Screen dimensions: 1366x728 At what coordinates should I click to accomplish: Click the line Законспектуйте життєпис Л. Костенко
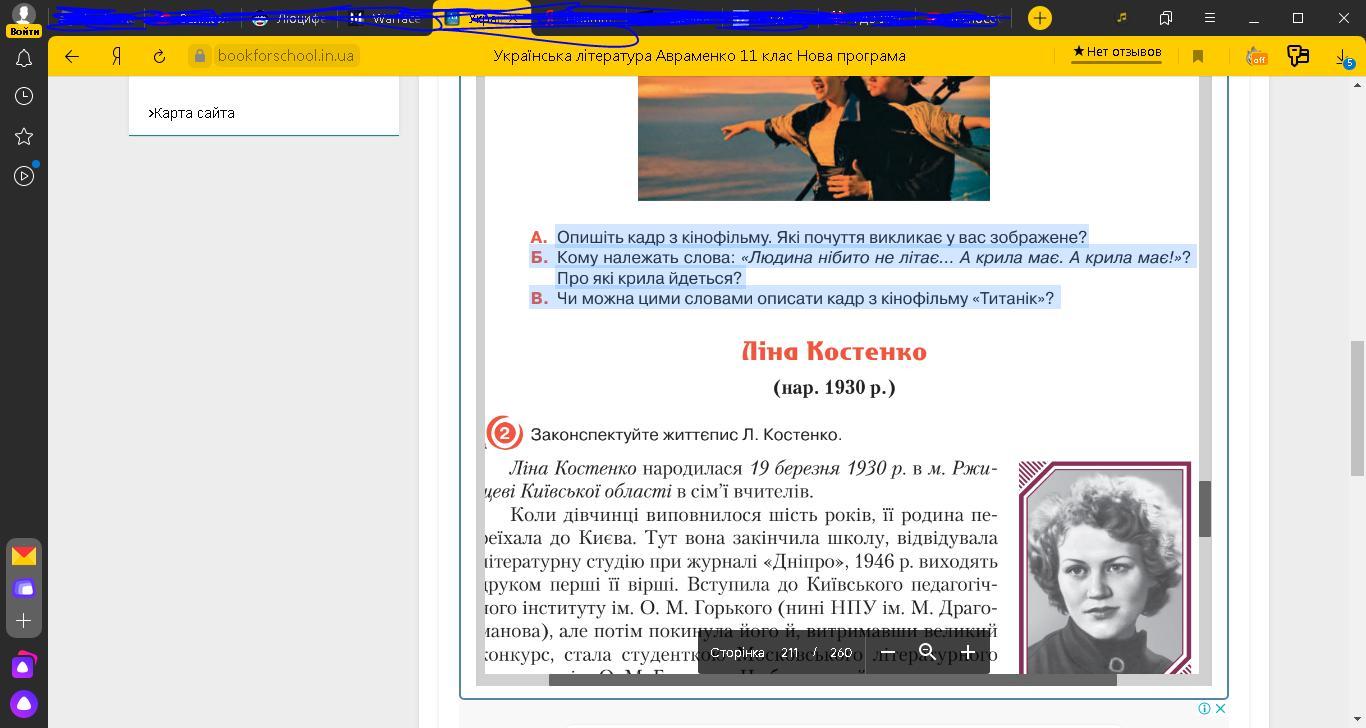pyautogui.click(x=686, y=434)
